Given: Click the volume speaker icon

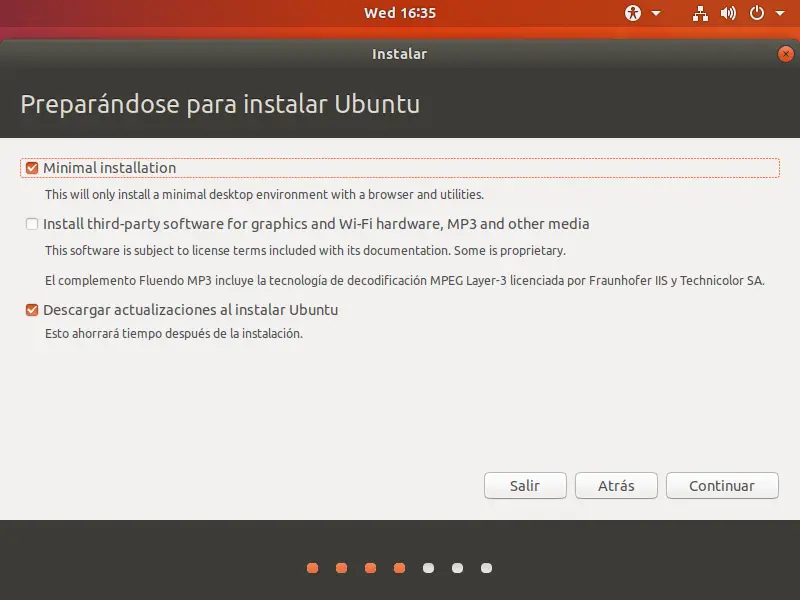Looking at the screenshot, I should [728, 13].
